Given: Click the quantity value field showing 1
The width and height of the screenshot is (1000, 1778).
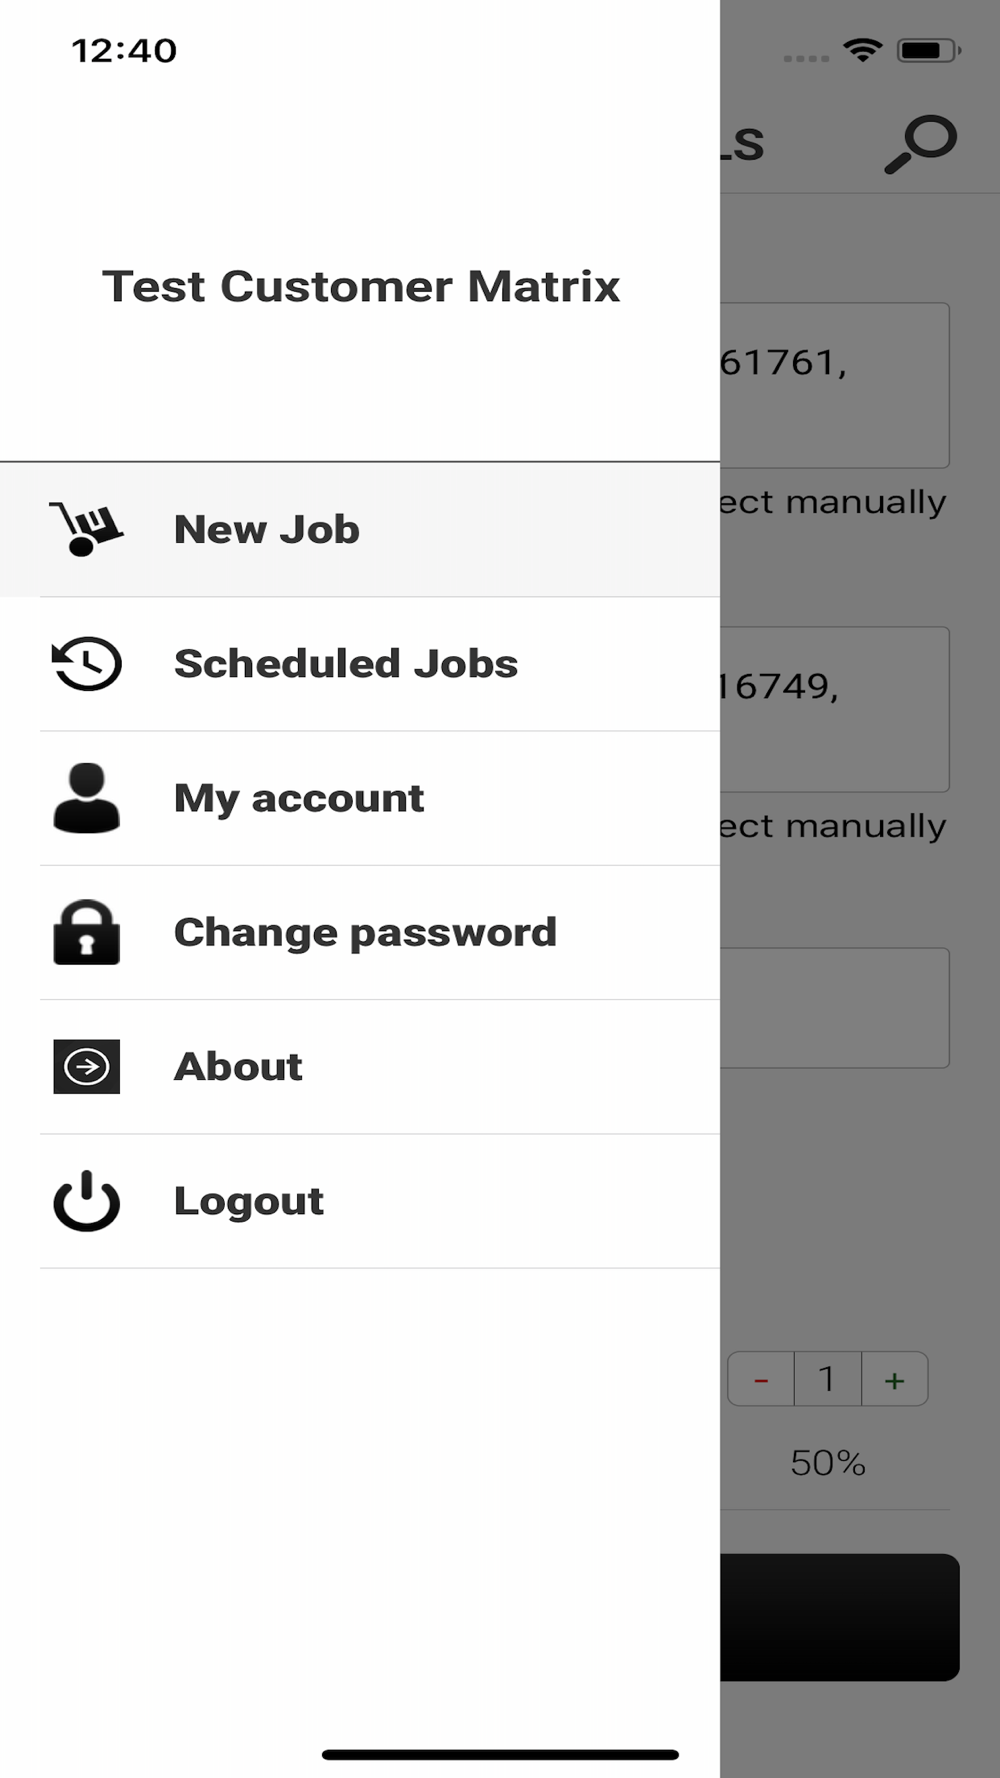Looking at the screenshot, I should pos(827,1380).
